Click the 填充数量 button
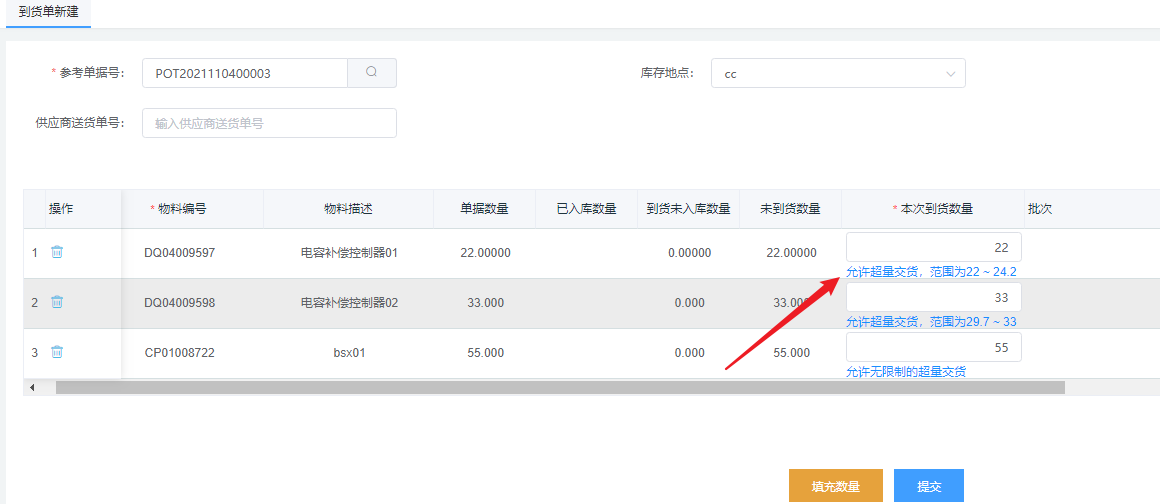Viewport: 1160px width, 504px height. pos(836,486)
